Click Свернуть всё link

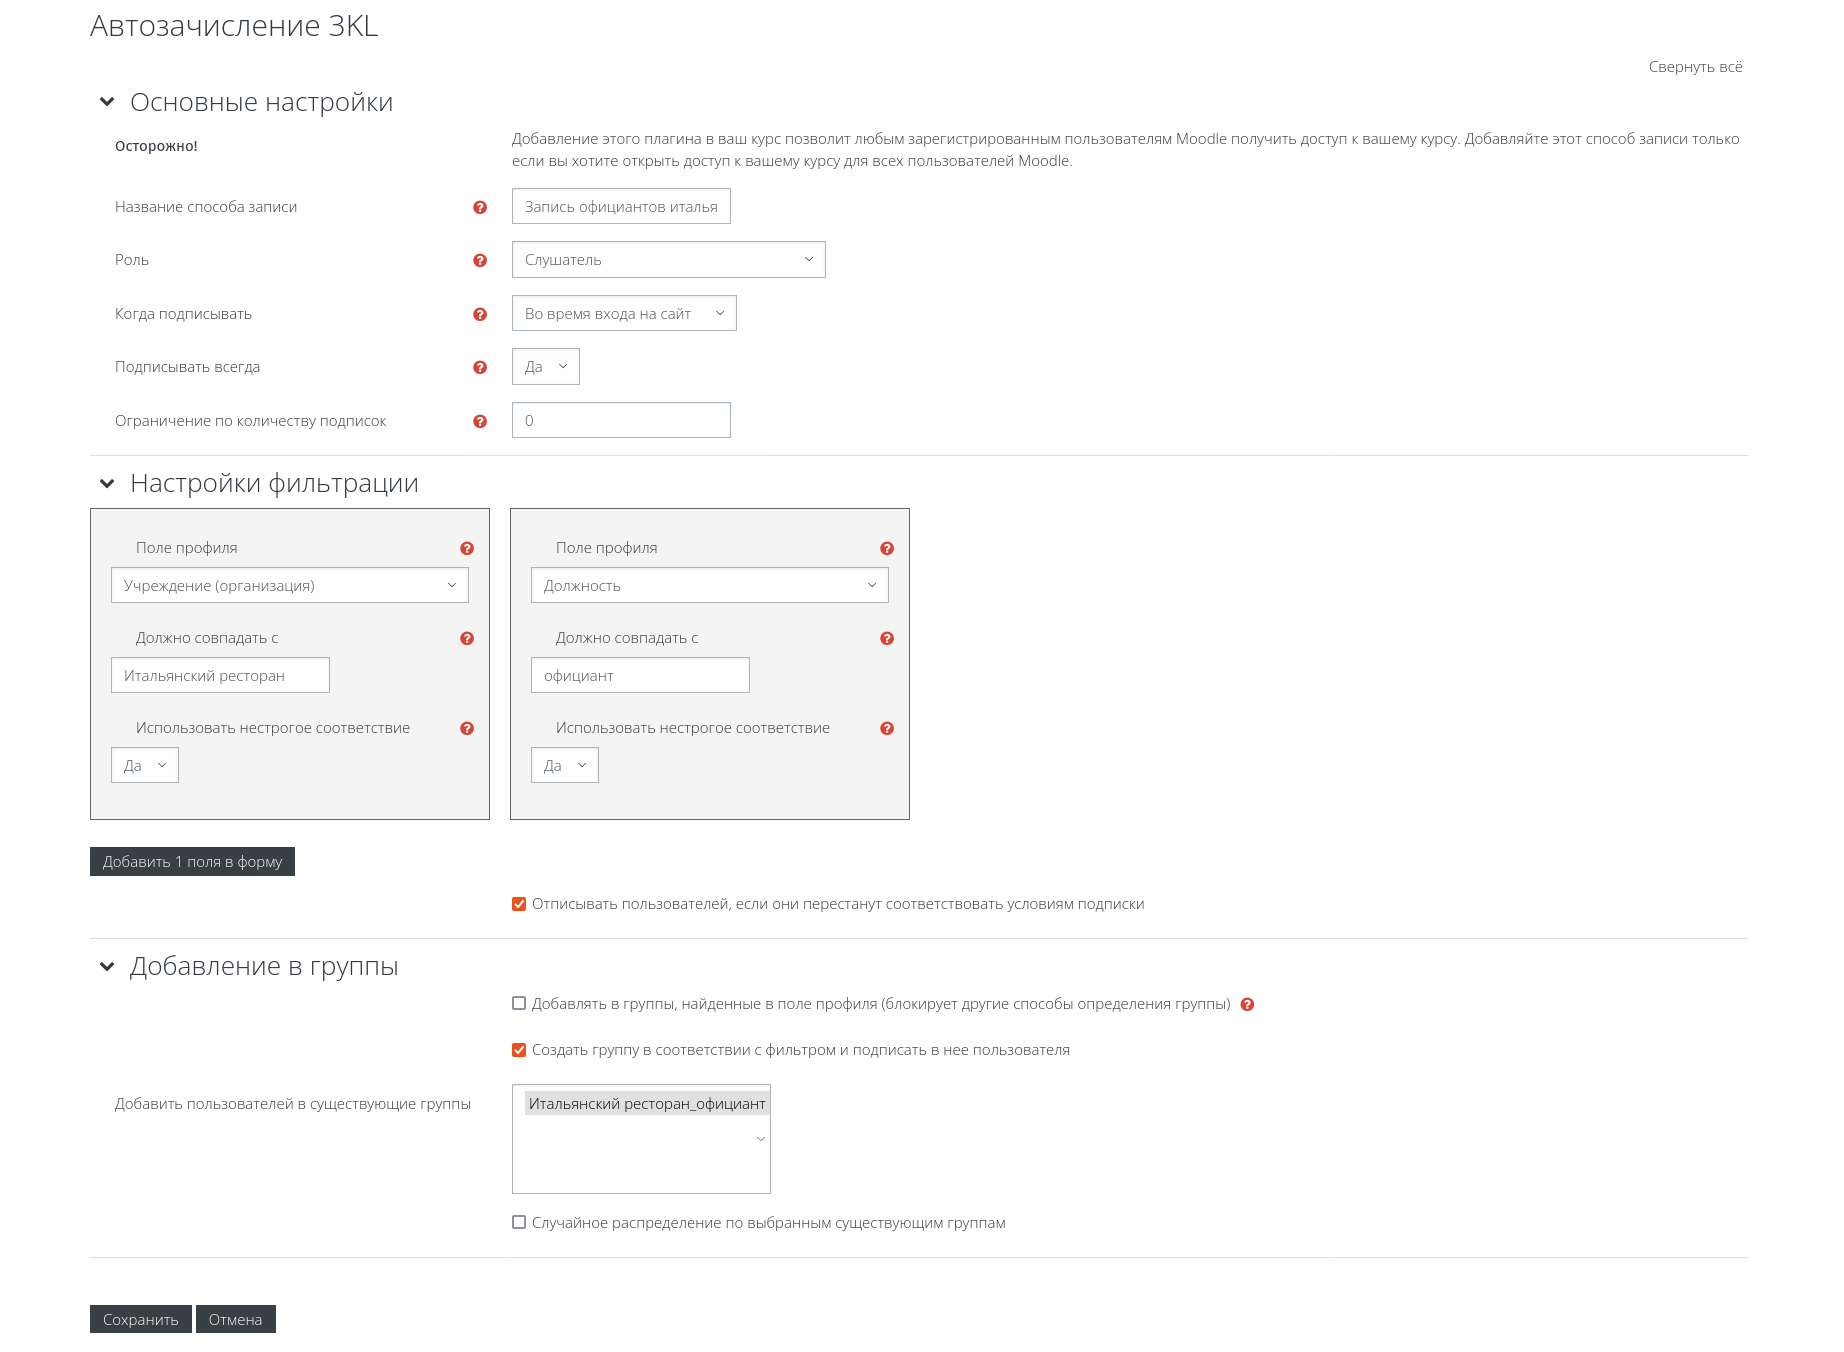(x=1695, y=67)
